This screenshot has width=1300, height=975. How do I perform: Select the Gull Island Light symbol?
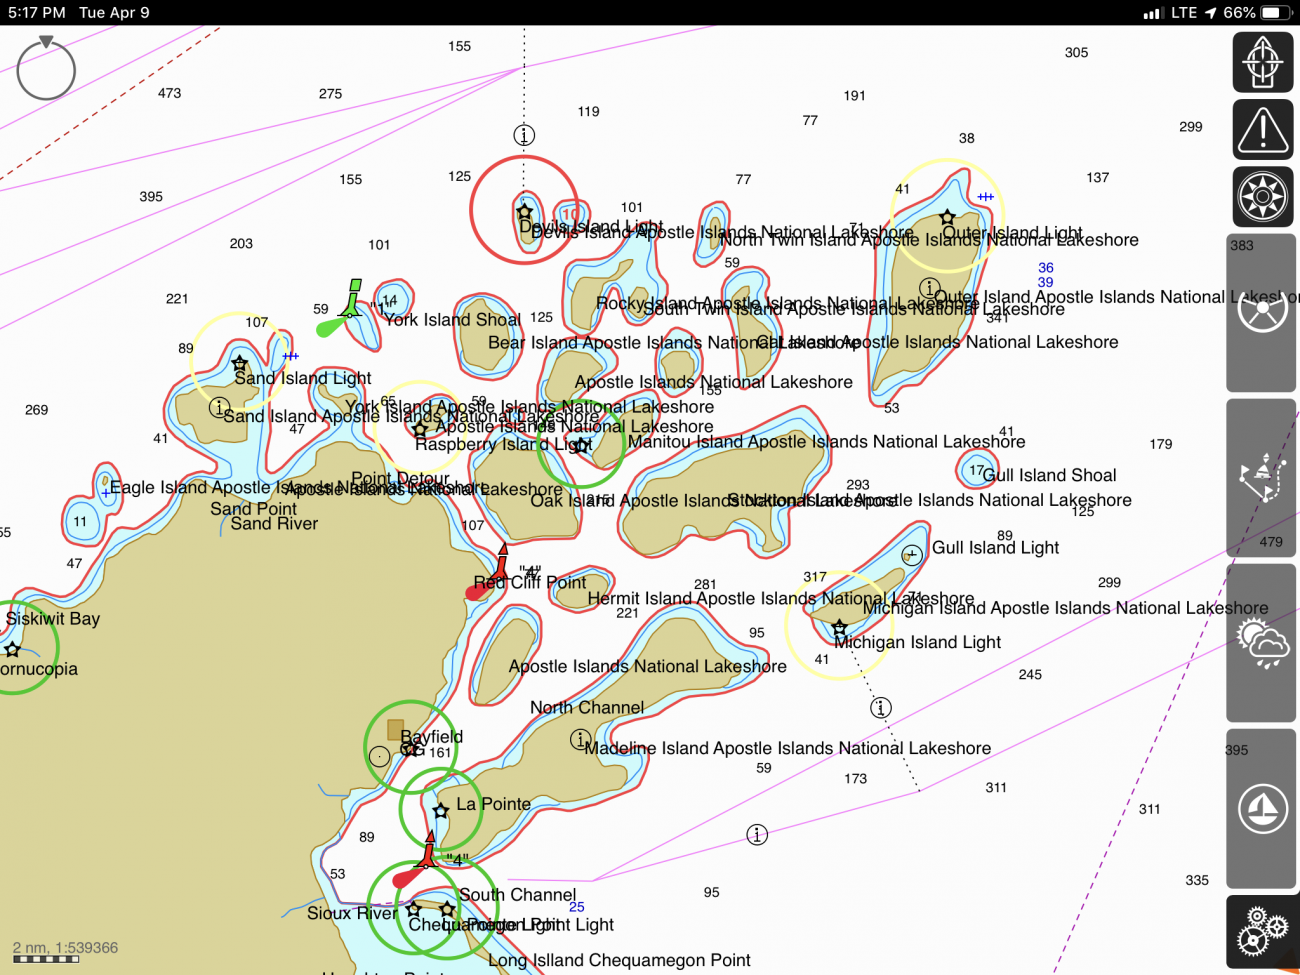point(912,554)
